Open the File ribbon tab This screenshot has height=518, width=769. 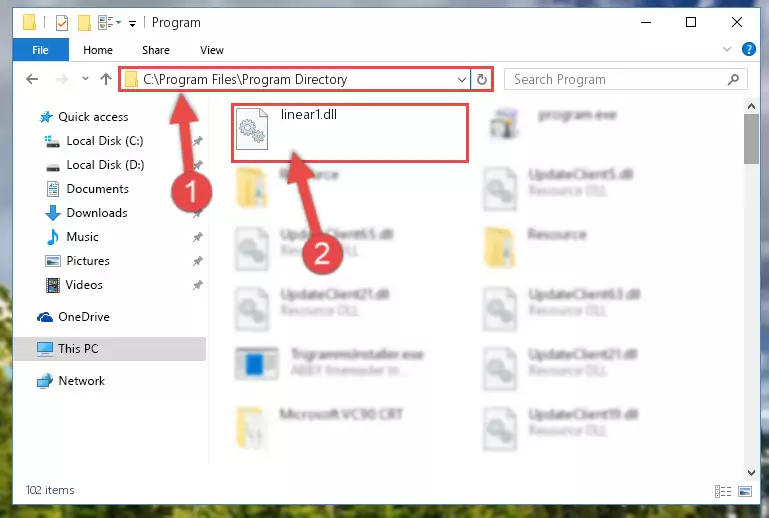(40, 50)
